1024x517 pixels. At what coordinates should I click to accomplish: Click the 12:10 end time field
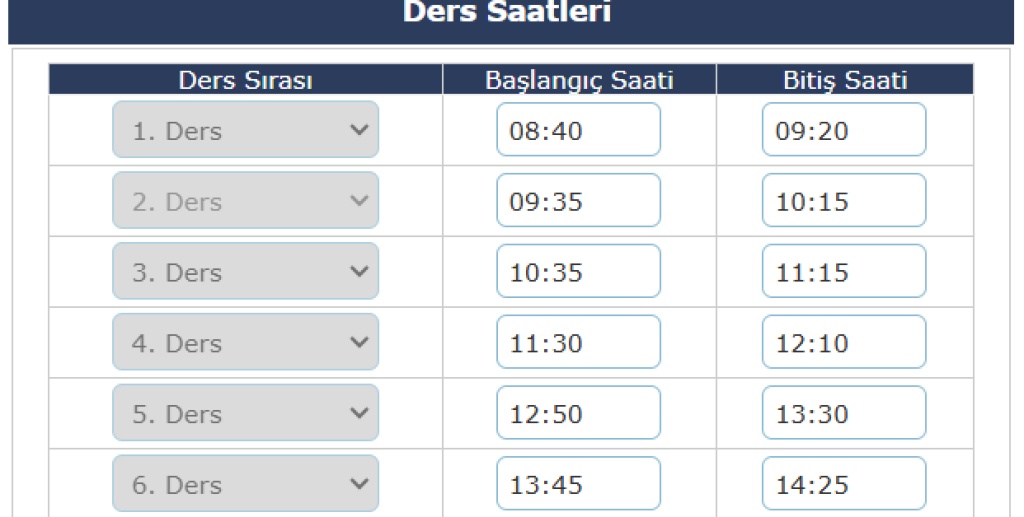(x=843, y=343)
